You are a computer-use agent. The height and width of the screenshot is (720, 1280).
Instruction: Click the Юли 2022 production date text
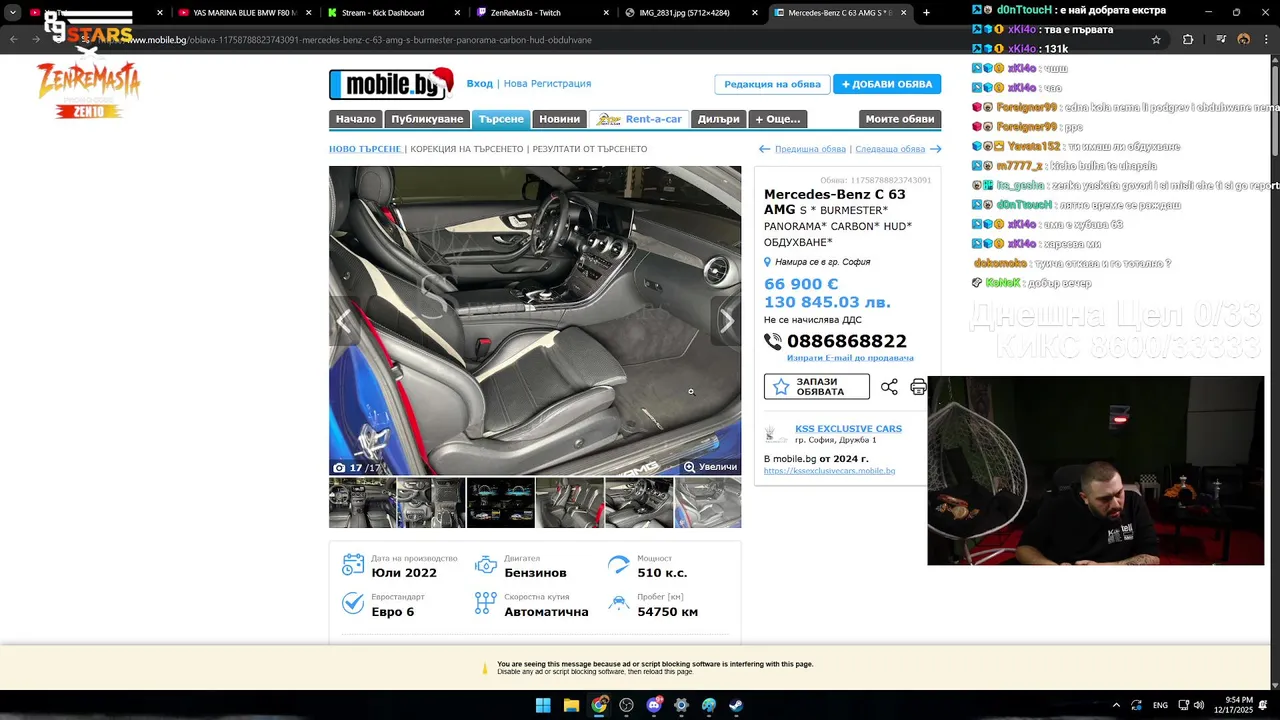404,573
